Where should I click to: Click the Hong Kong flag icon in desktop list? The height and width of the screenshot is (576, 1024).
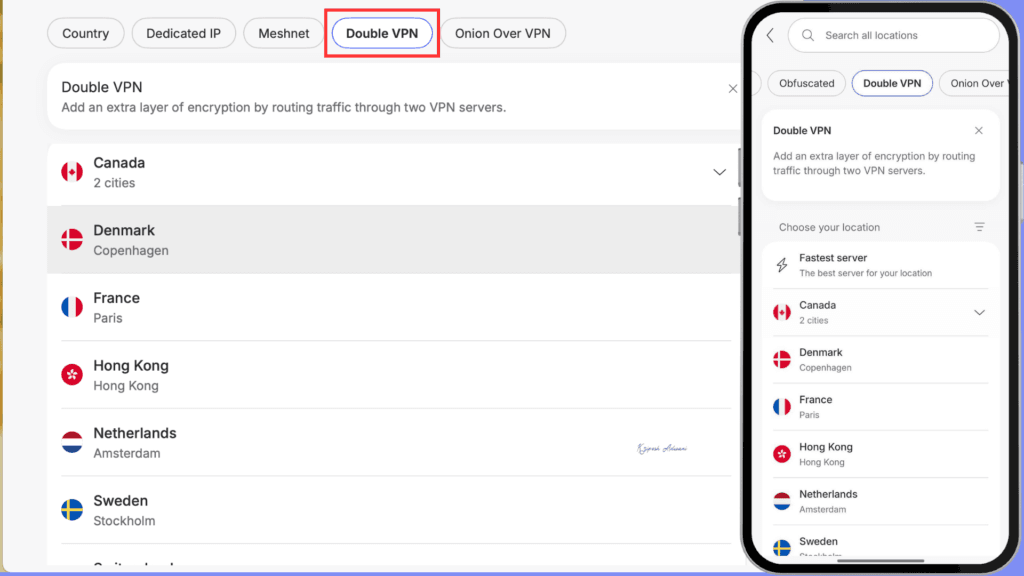72,374
